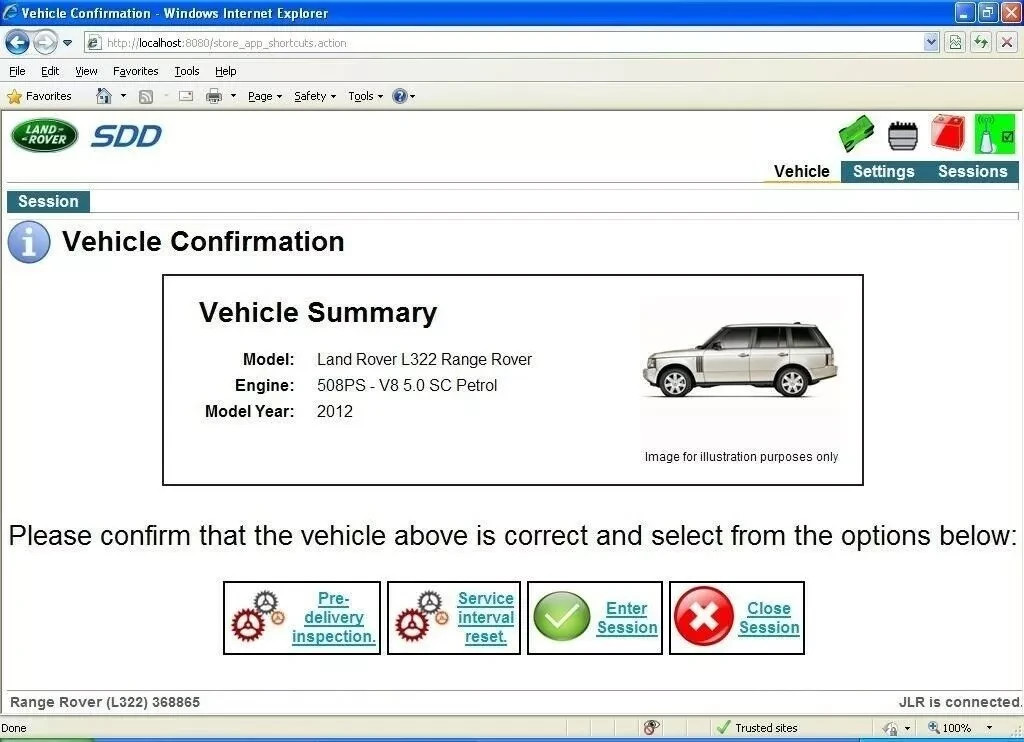The height and width of the screenshot is (742, 1024).
Task: Open the zoom level 100% dropdown
Action: (x=989, y=728)
